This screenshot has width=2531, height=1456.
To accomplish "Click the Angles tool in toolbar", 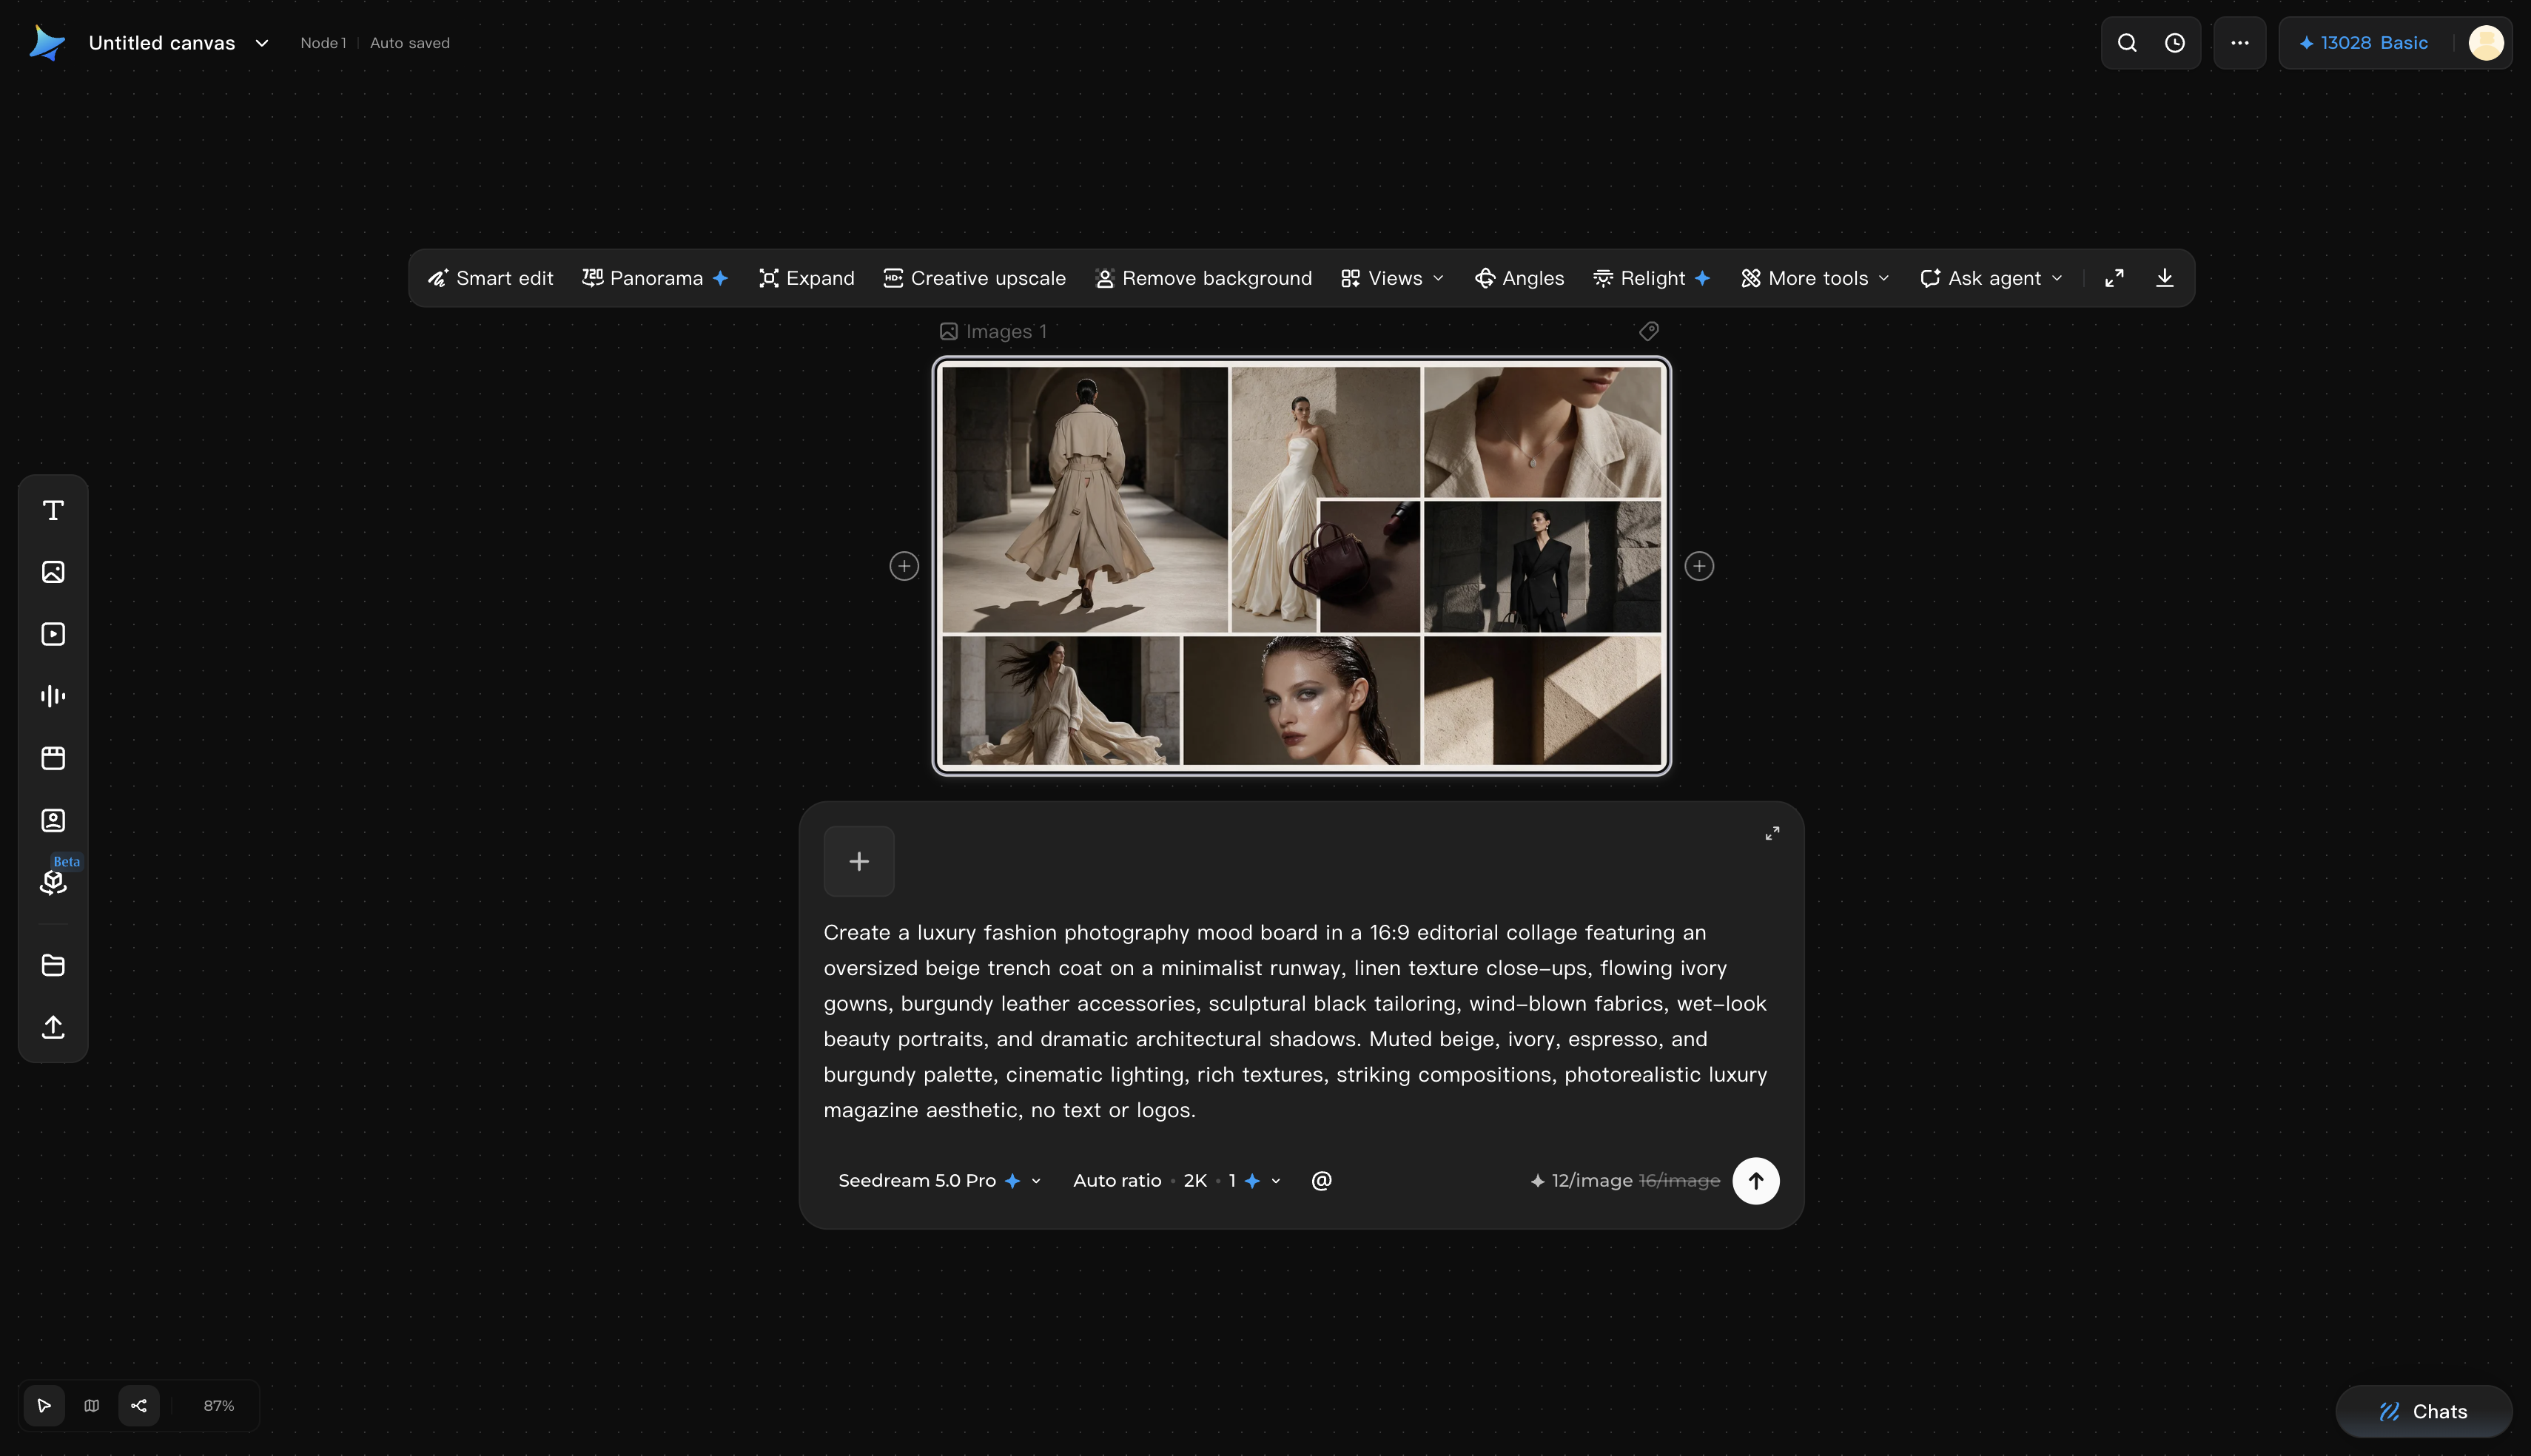I will [1519, 278].
